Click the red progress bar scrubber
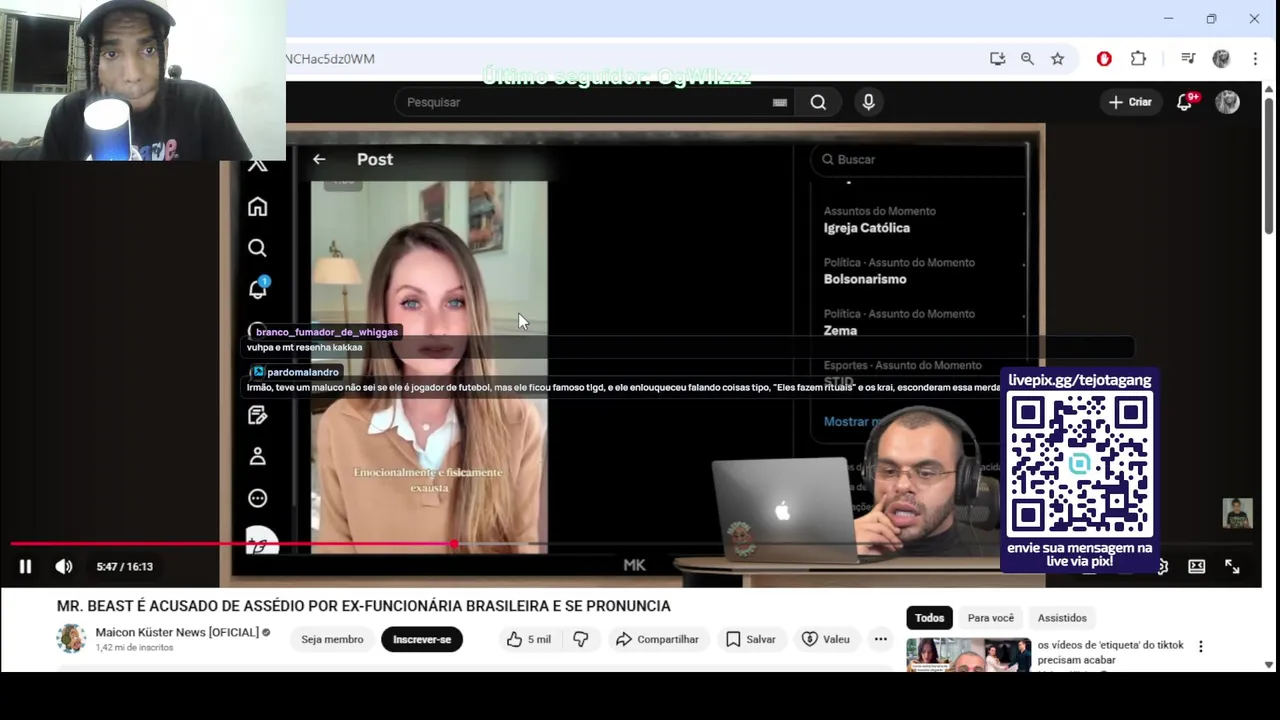Viewport: 1280px width, 720px height. (x=454, y=544)
